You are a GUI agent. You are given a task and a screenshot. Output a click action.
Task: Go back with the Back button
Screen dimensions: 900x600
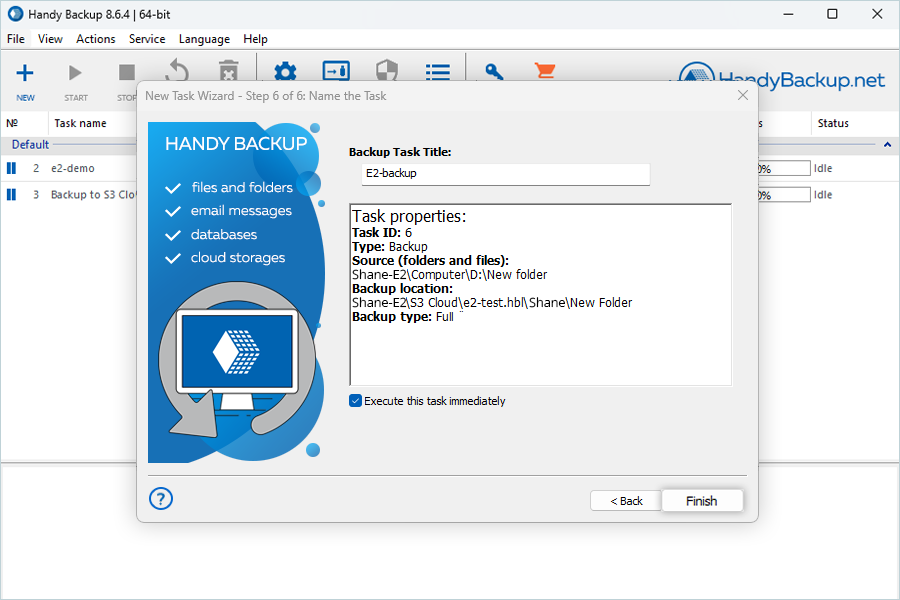[626, 501]
